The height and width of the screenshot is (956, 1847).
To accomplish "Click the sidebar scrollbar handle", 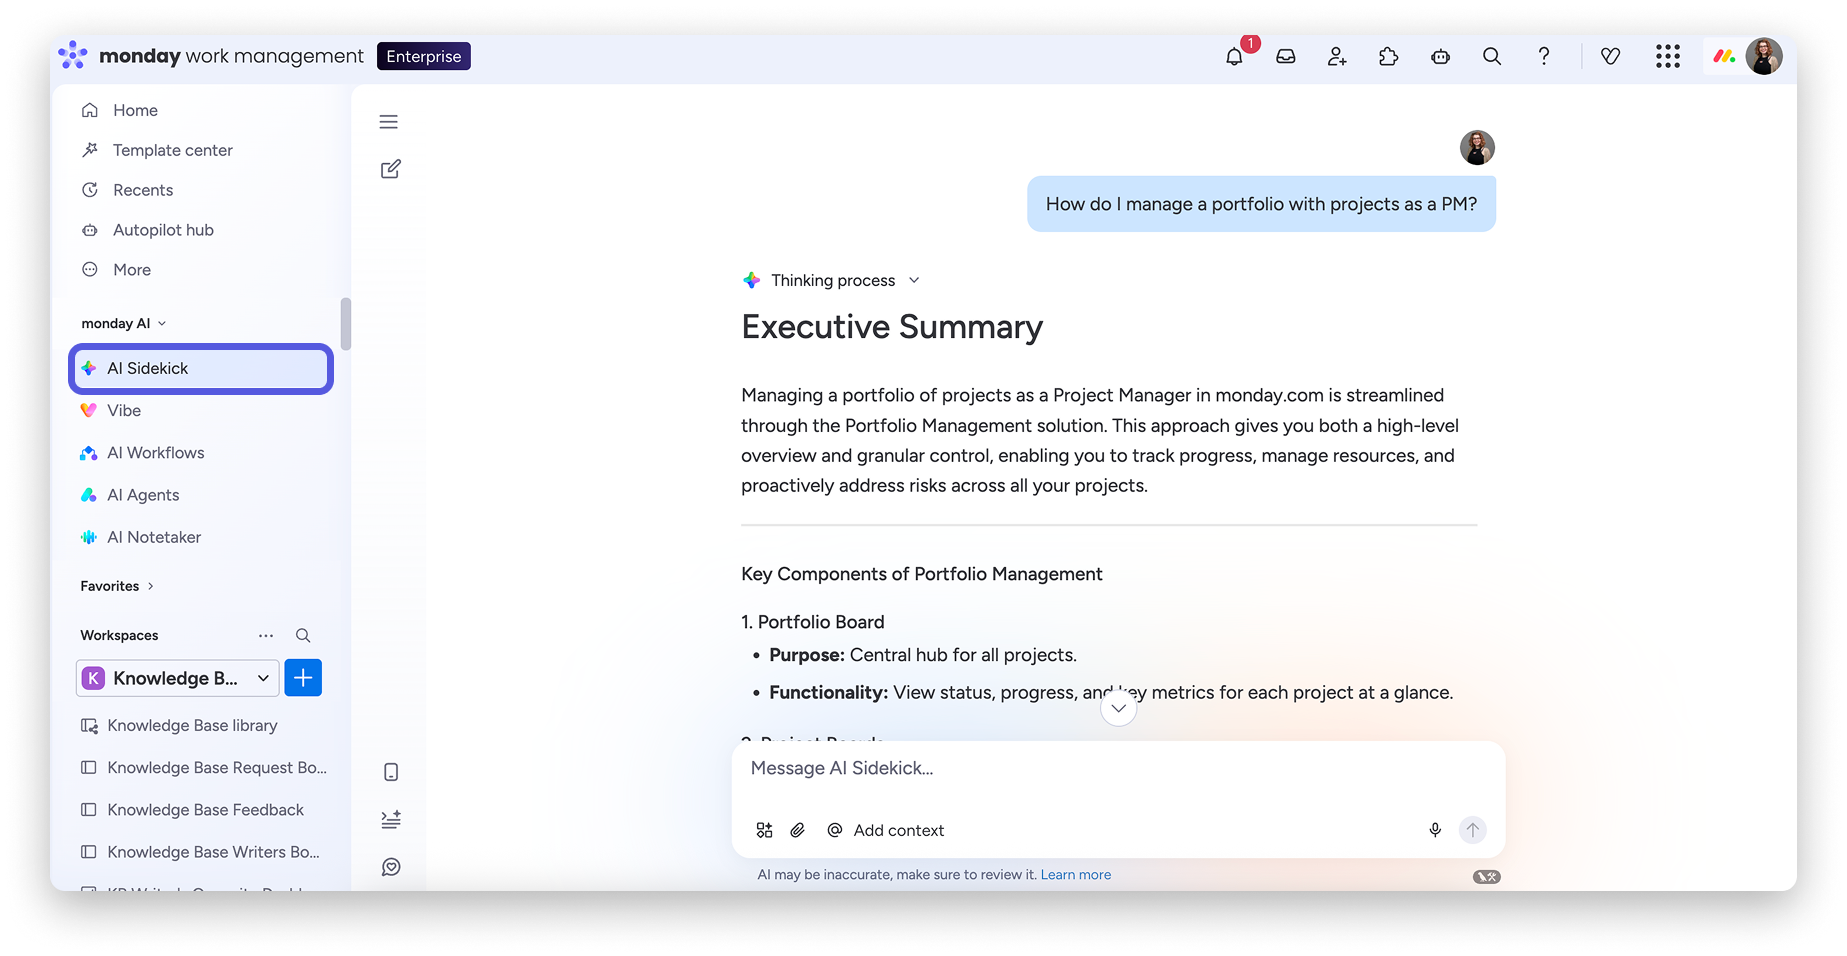I will tap(346, 324).
